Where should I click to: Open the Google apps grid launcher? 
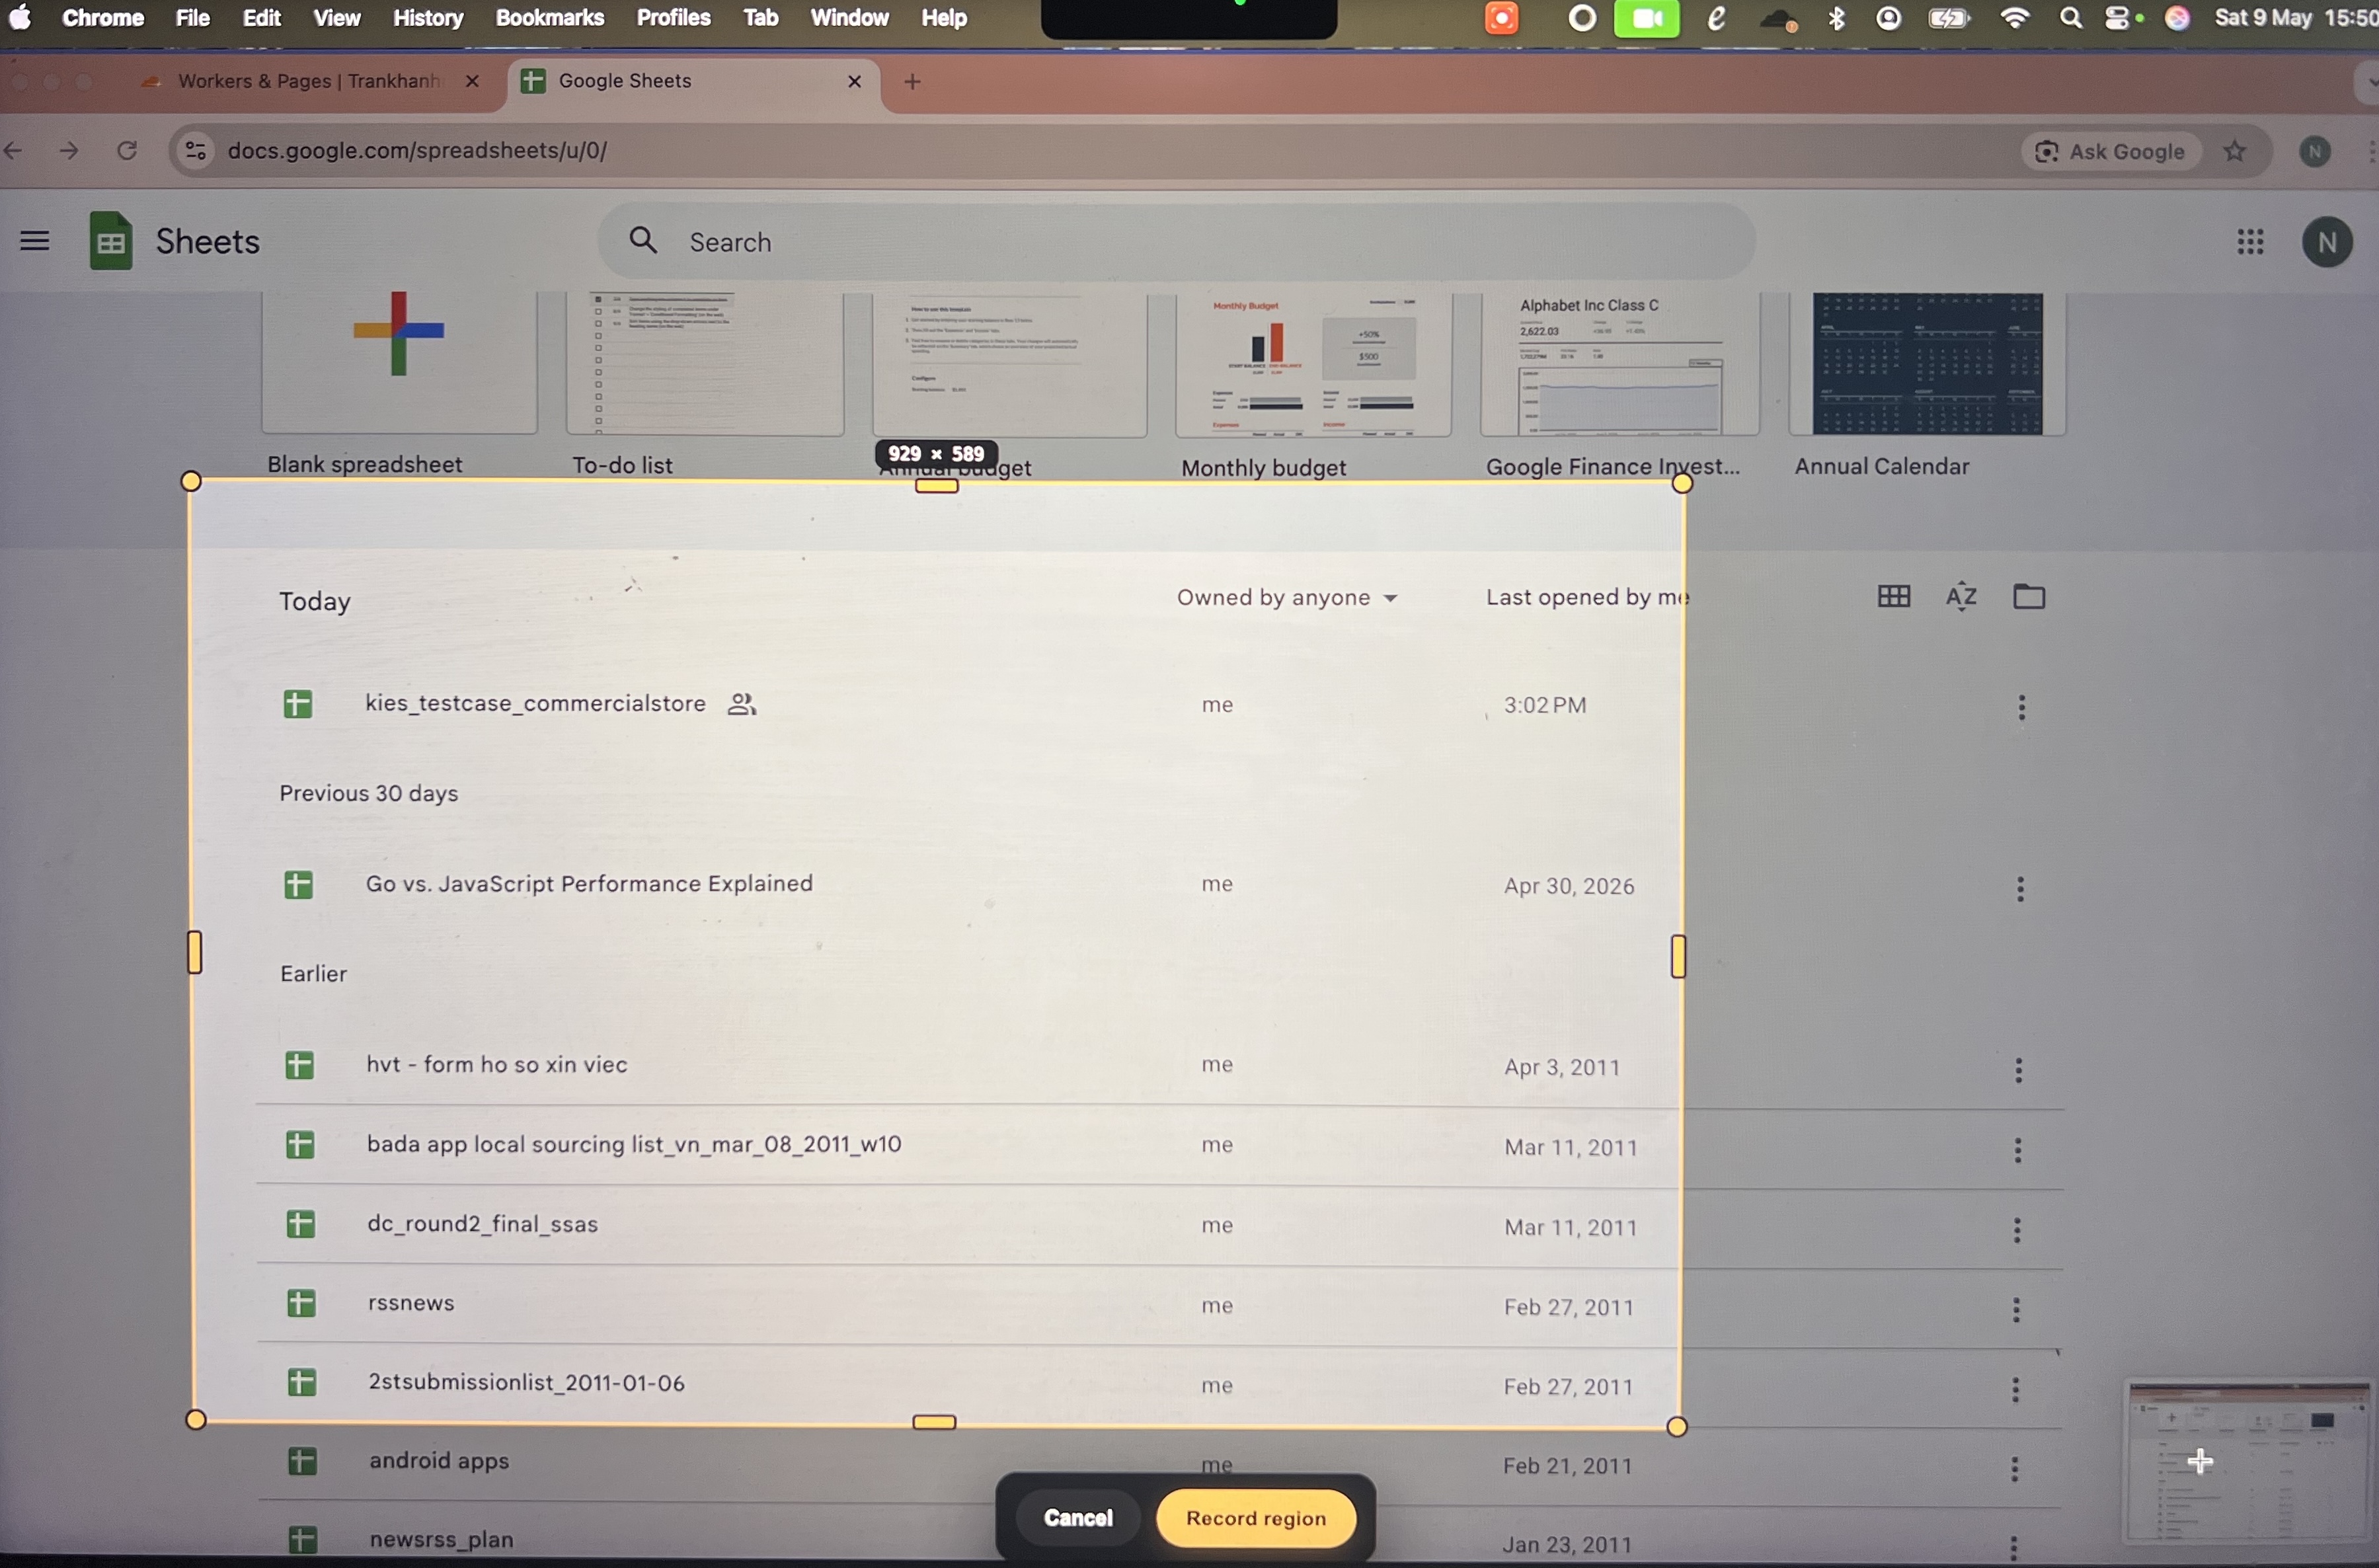2250,242
